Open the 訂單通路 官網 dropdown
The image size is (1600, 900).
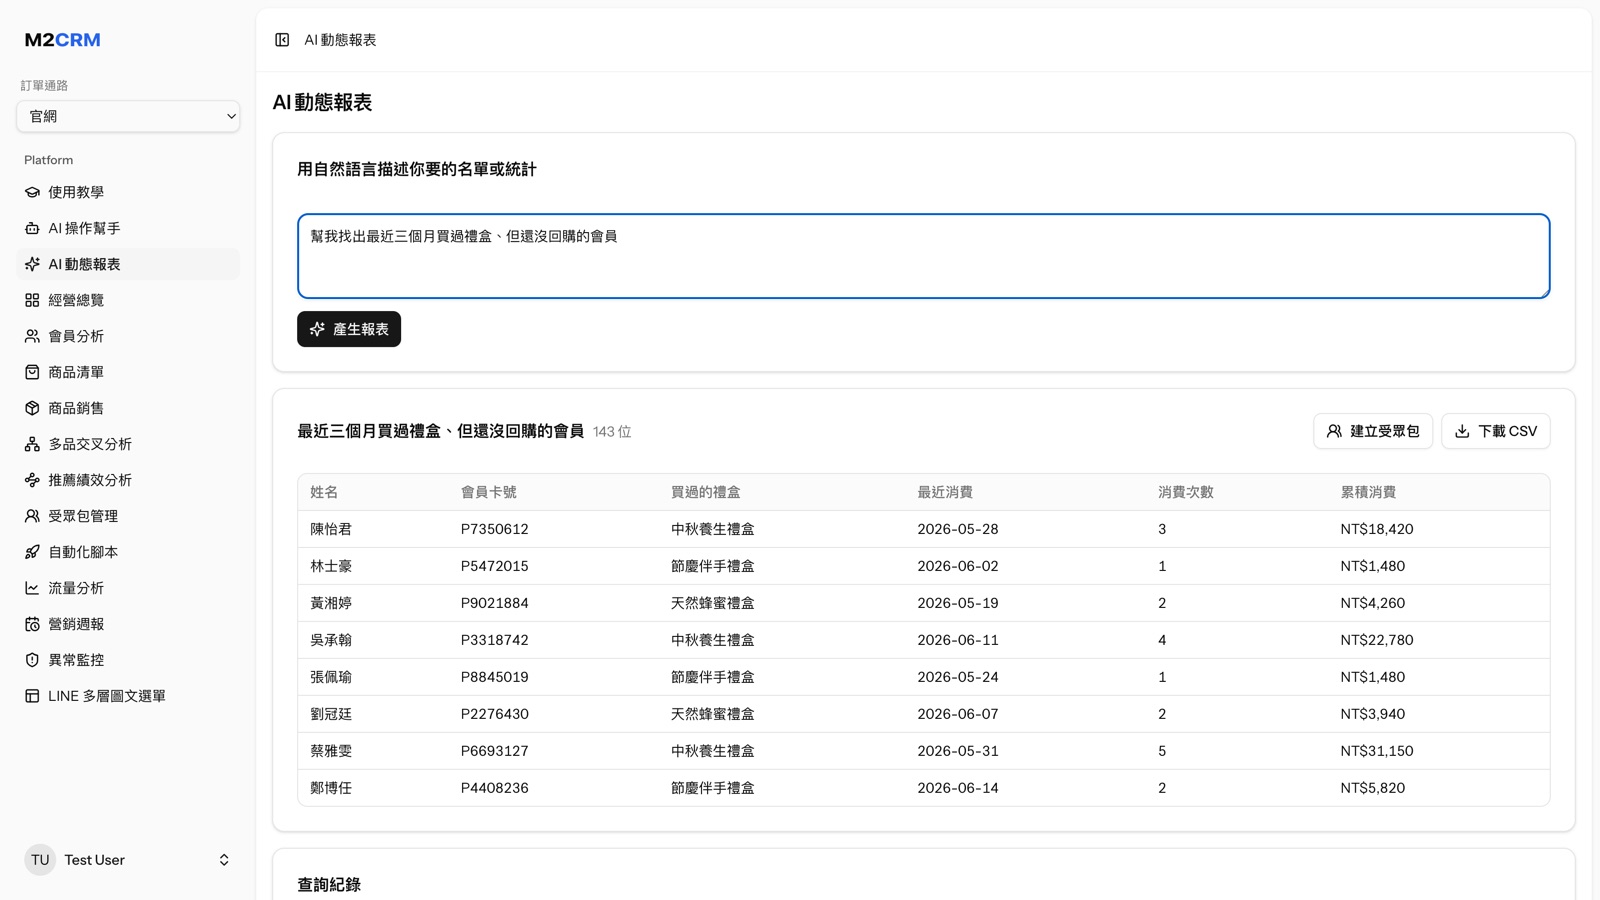[x=128, y=116]
